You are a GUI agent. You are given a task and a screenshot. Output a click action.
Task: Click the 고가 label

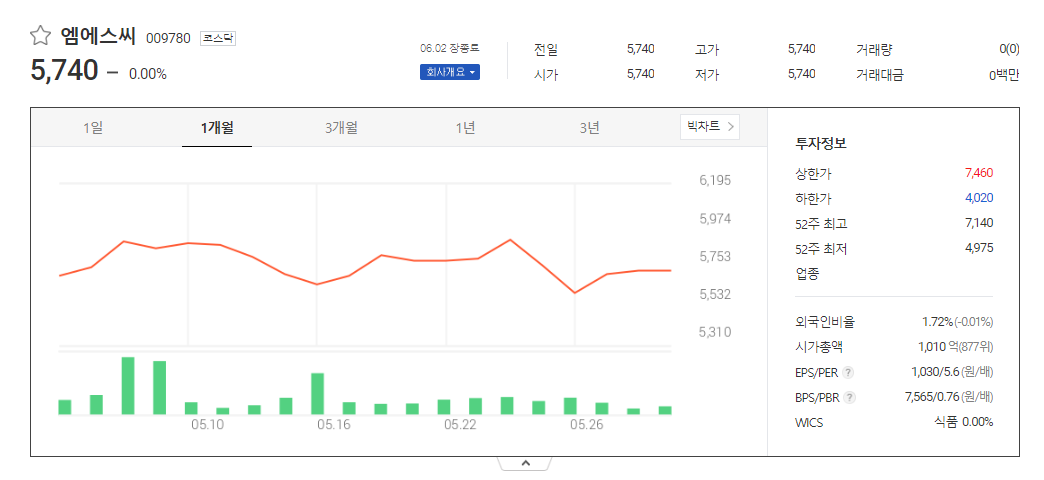[x=707, y=49]
